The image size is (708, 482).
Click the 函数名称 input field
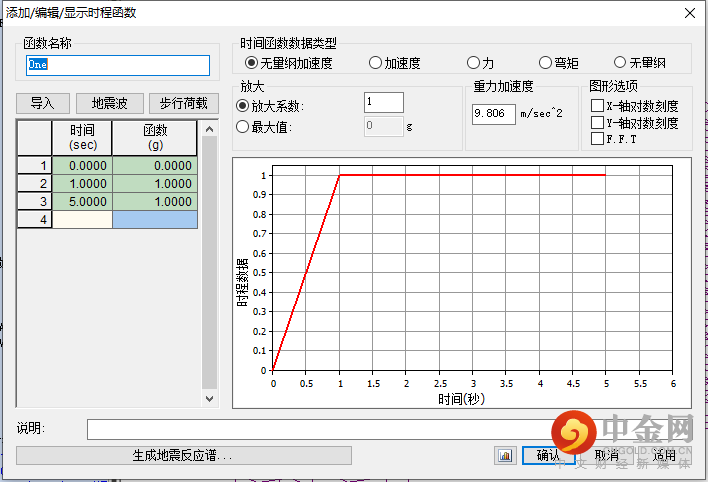click(118, 65)
